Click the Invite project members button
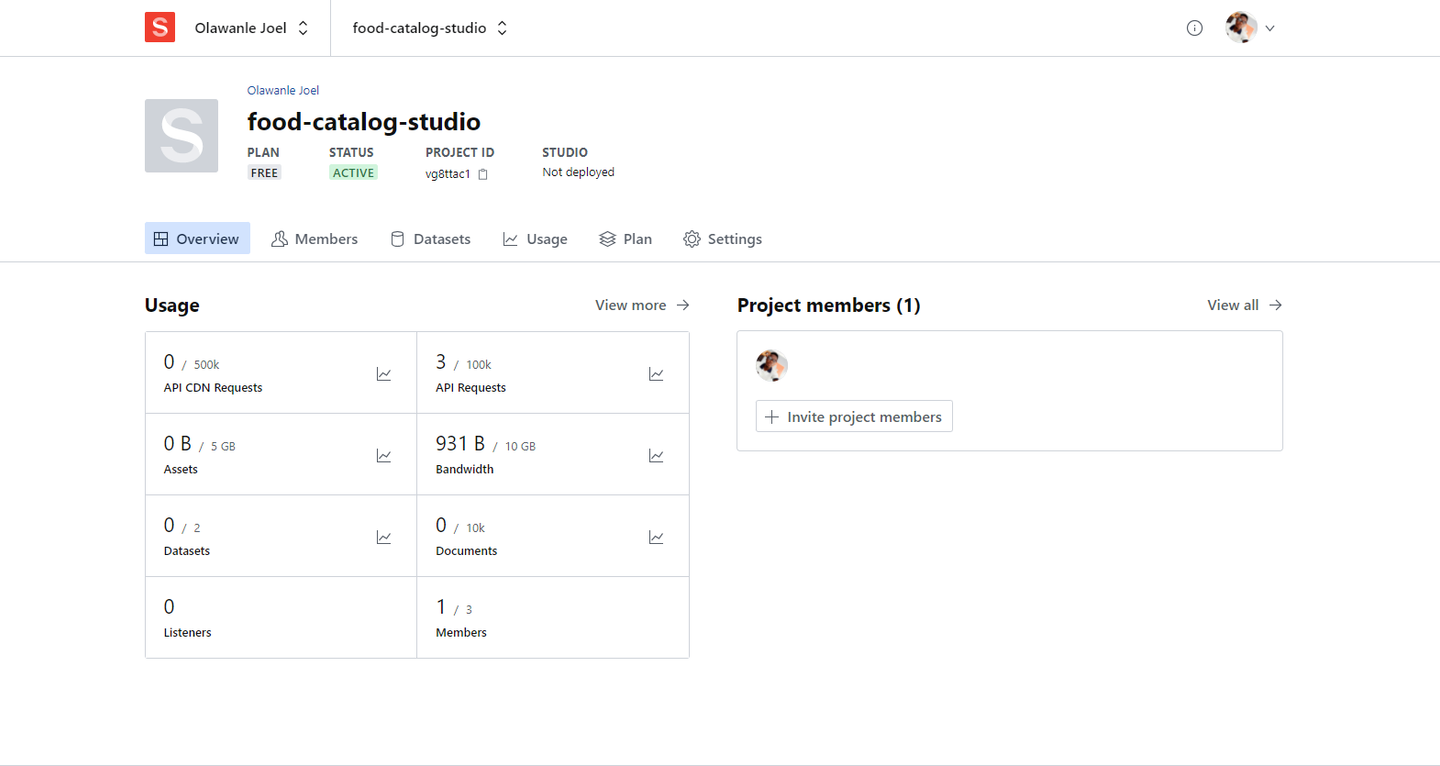 coord(853,416)
